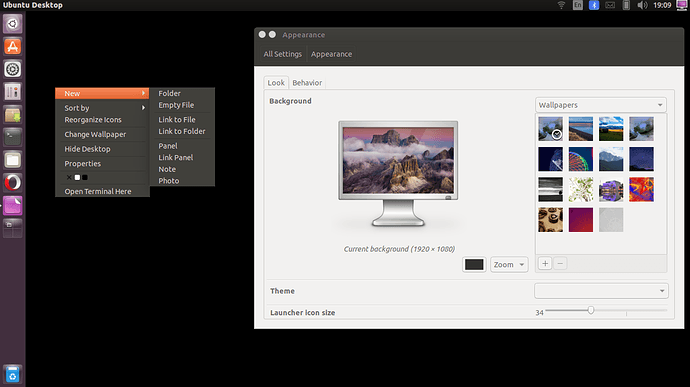The width and height of the screenshot is (690, 387).
Task: Open the Wi-Fi network indicator
Action: (561, 5)
